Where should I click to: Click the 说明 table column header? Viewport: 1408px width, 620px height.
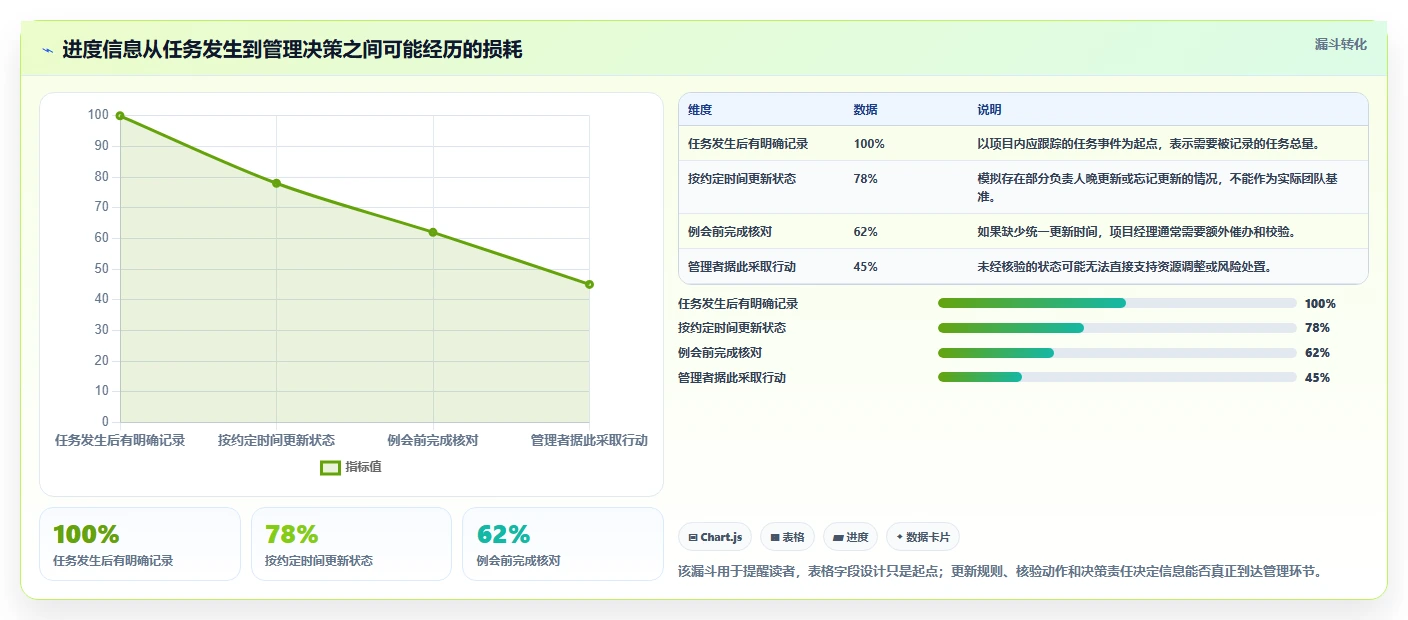[x=989, y=110]
